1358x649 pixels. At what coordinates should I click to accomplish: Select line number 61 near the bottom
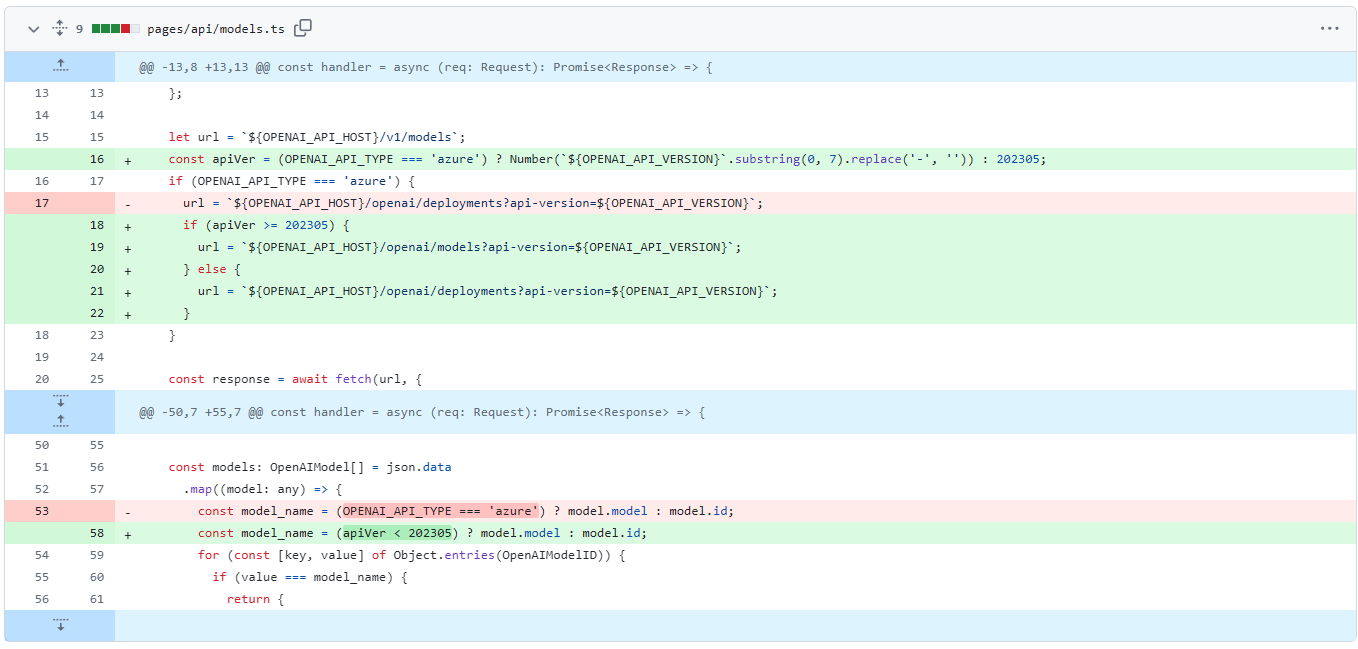coord(97,598)
